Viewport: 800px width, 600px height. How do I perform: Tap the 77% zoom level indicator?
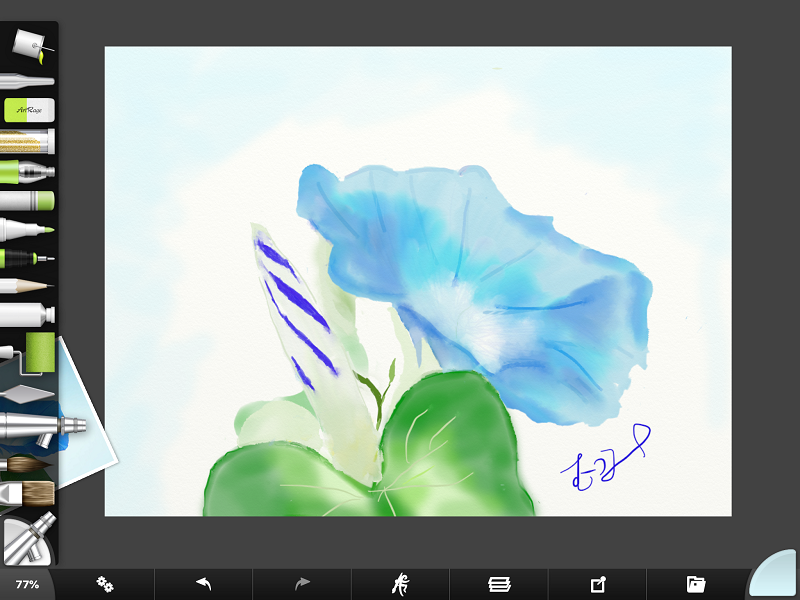tap(27, 584)
